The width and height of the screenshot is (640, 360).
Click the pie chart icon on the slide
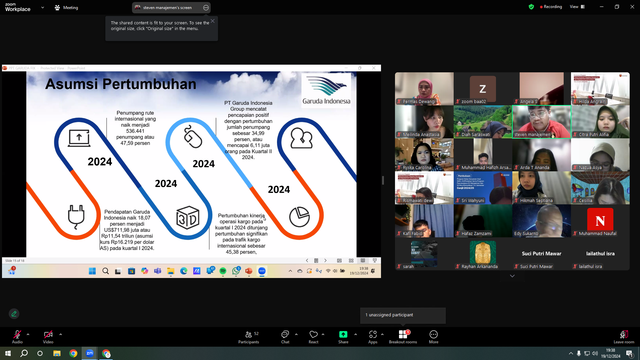(x=299, y=216)
